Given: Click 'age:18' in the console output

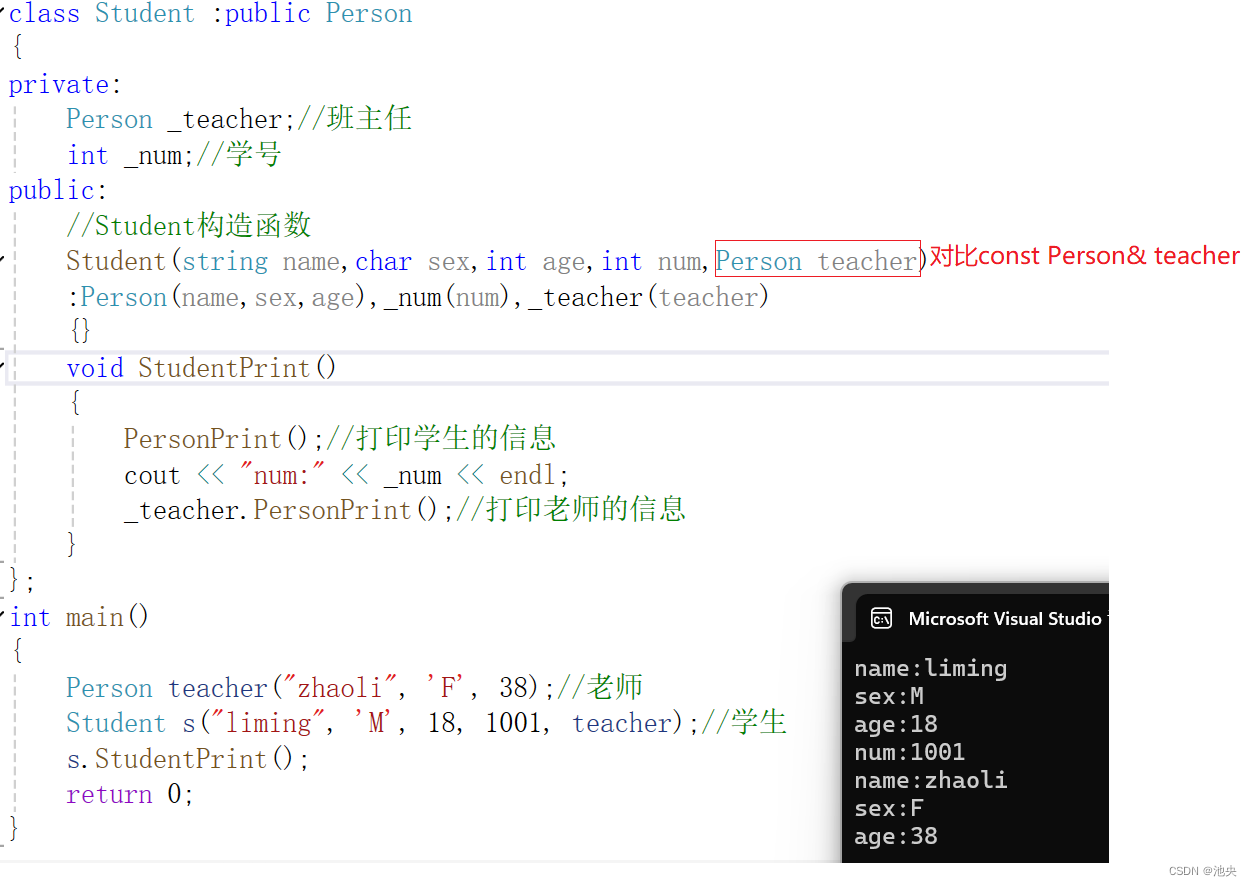Looking at the screenshot, I should pyautogui.click(x=896, y=724).
